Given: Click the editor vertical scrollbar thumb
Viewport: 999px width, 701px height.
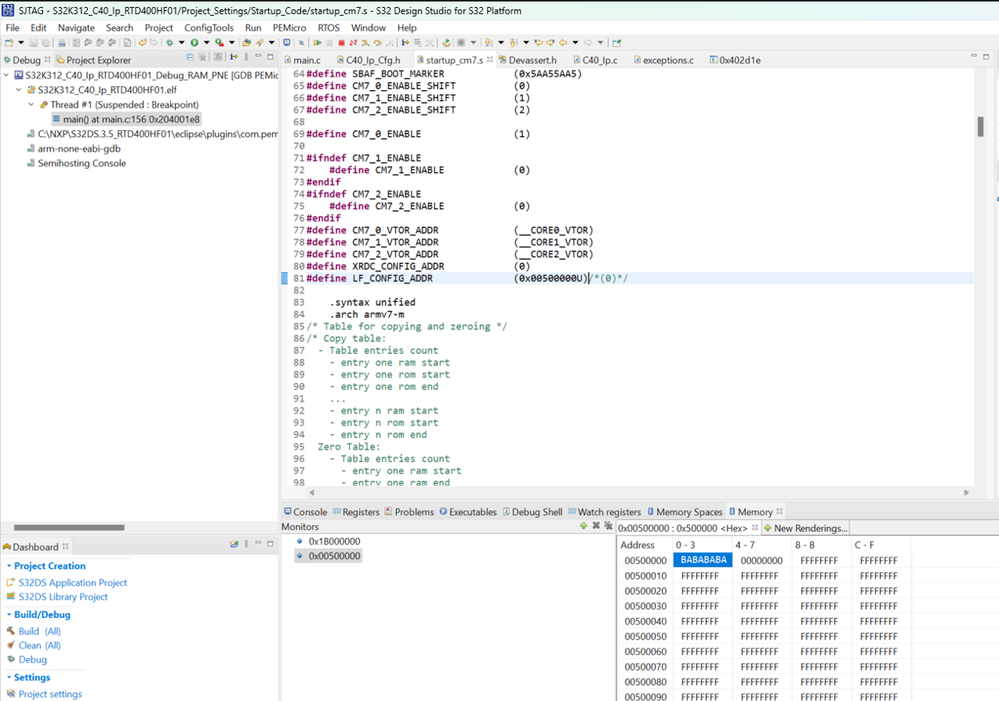Looking at the screenshot, I should click(981, 127).
